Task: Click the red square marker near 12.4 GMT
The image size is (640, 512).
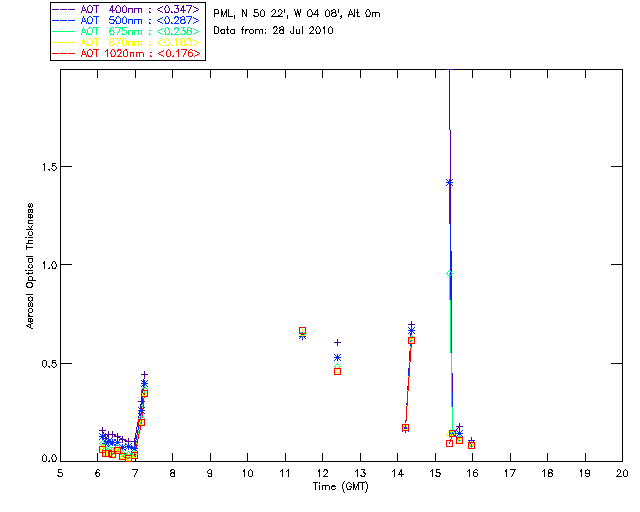Action: [338, 372]
